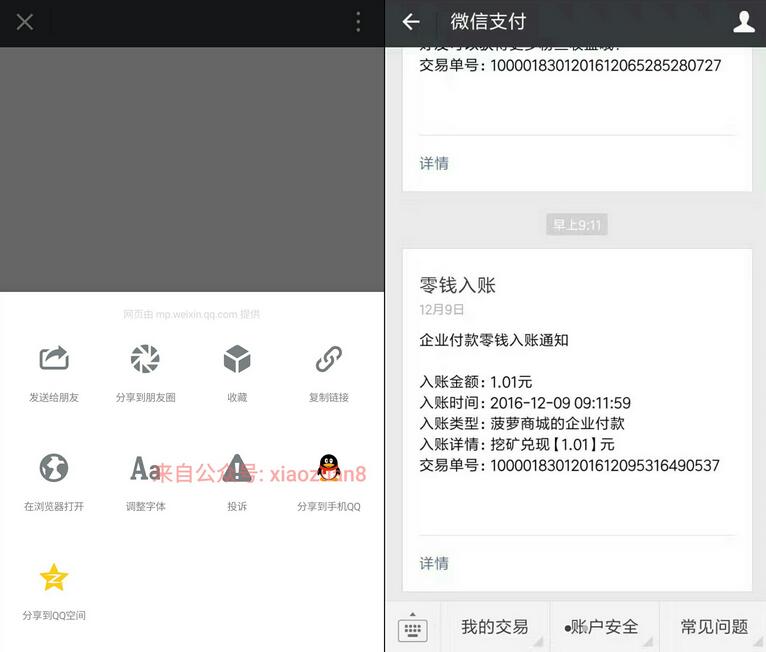The height and width of the screenshot is (652, 766).
Task: Open the 账户安全 bottom menu
Action: 605,627
